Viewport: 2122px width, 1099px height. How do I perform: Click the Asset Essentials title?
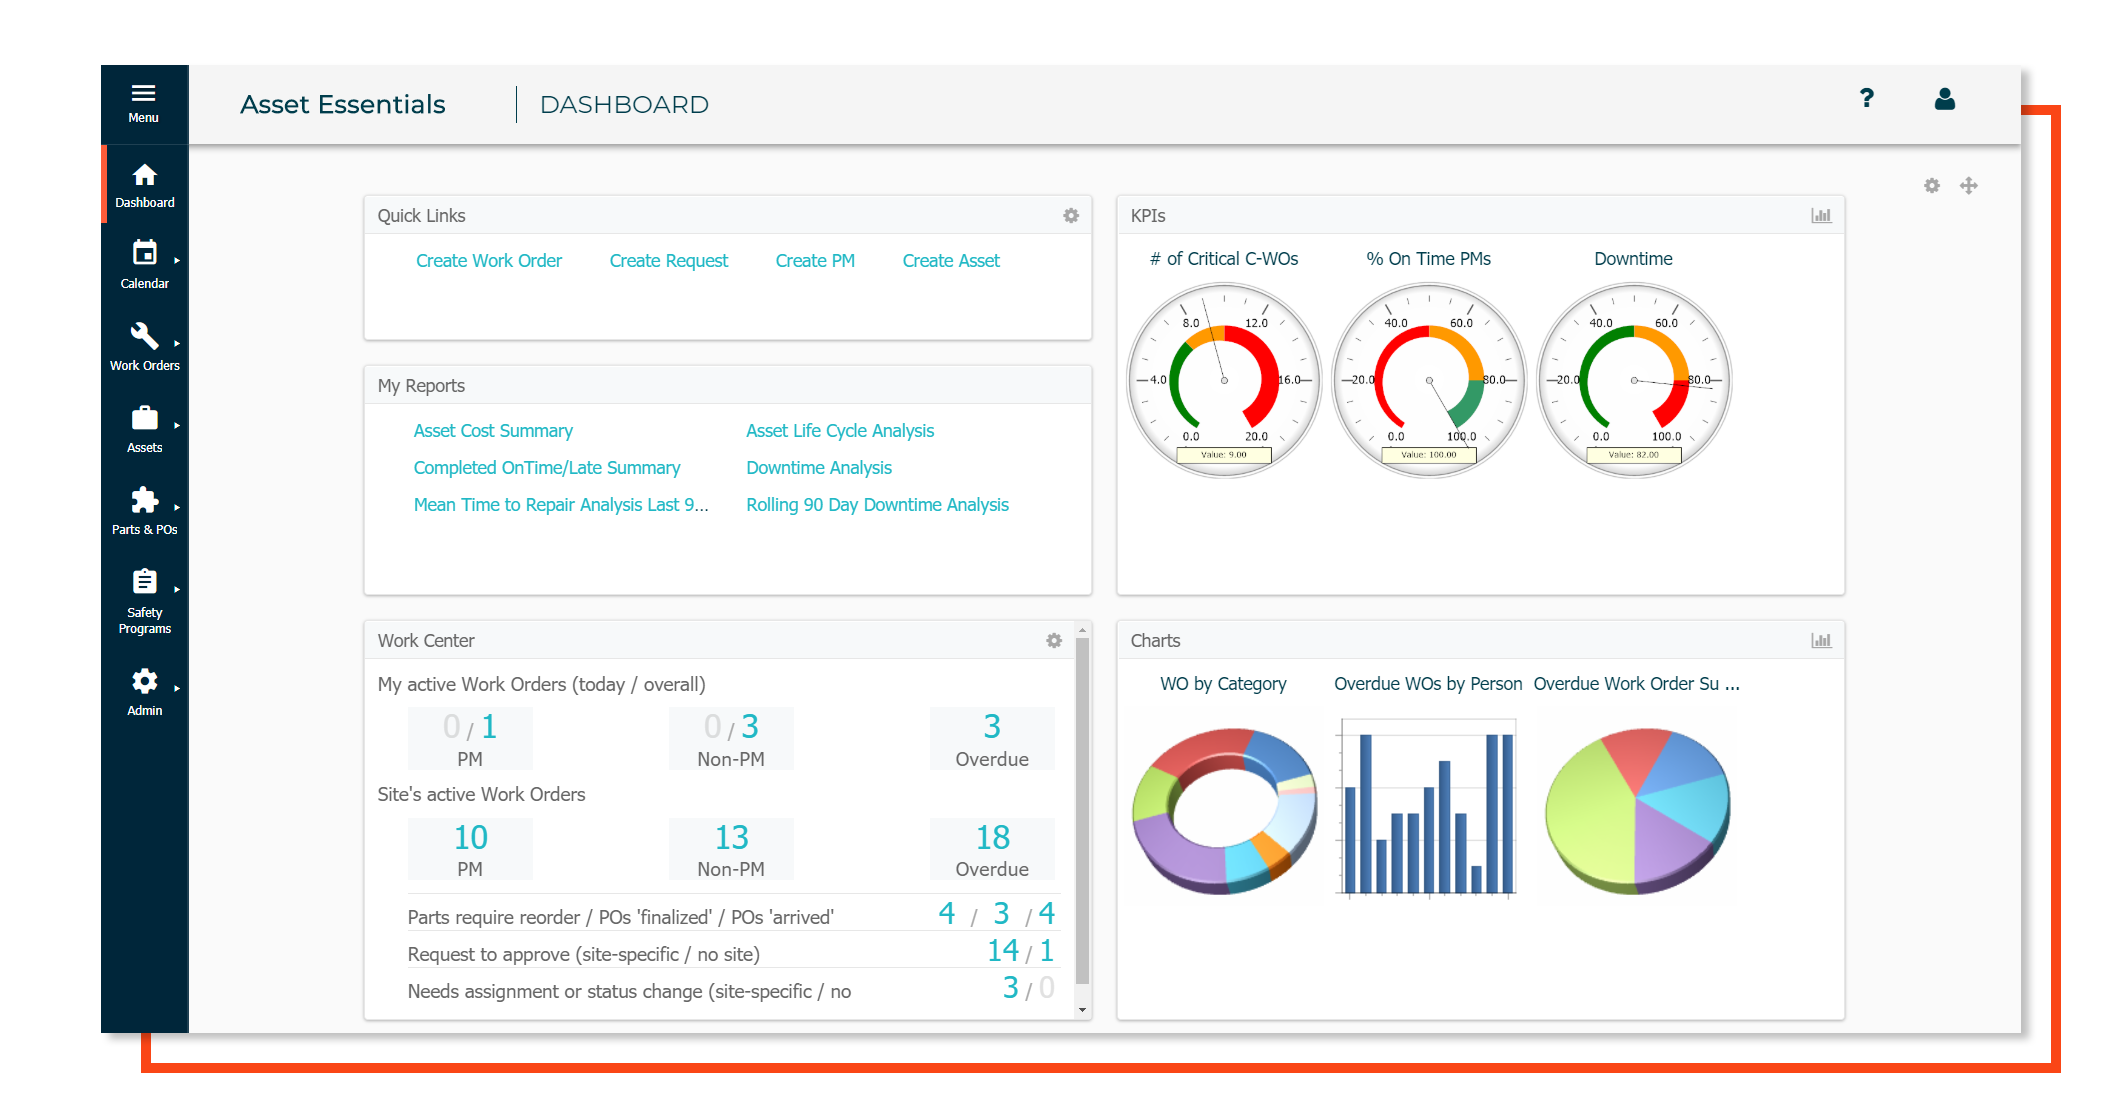point(343,104)
